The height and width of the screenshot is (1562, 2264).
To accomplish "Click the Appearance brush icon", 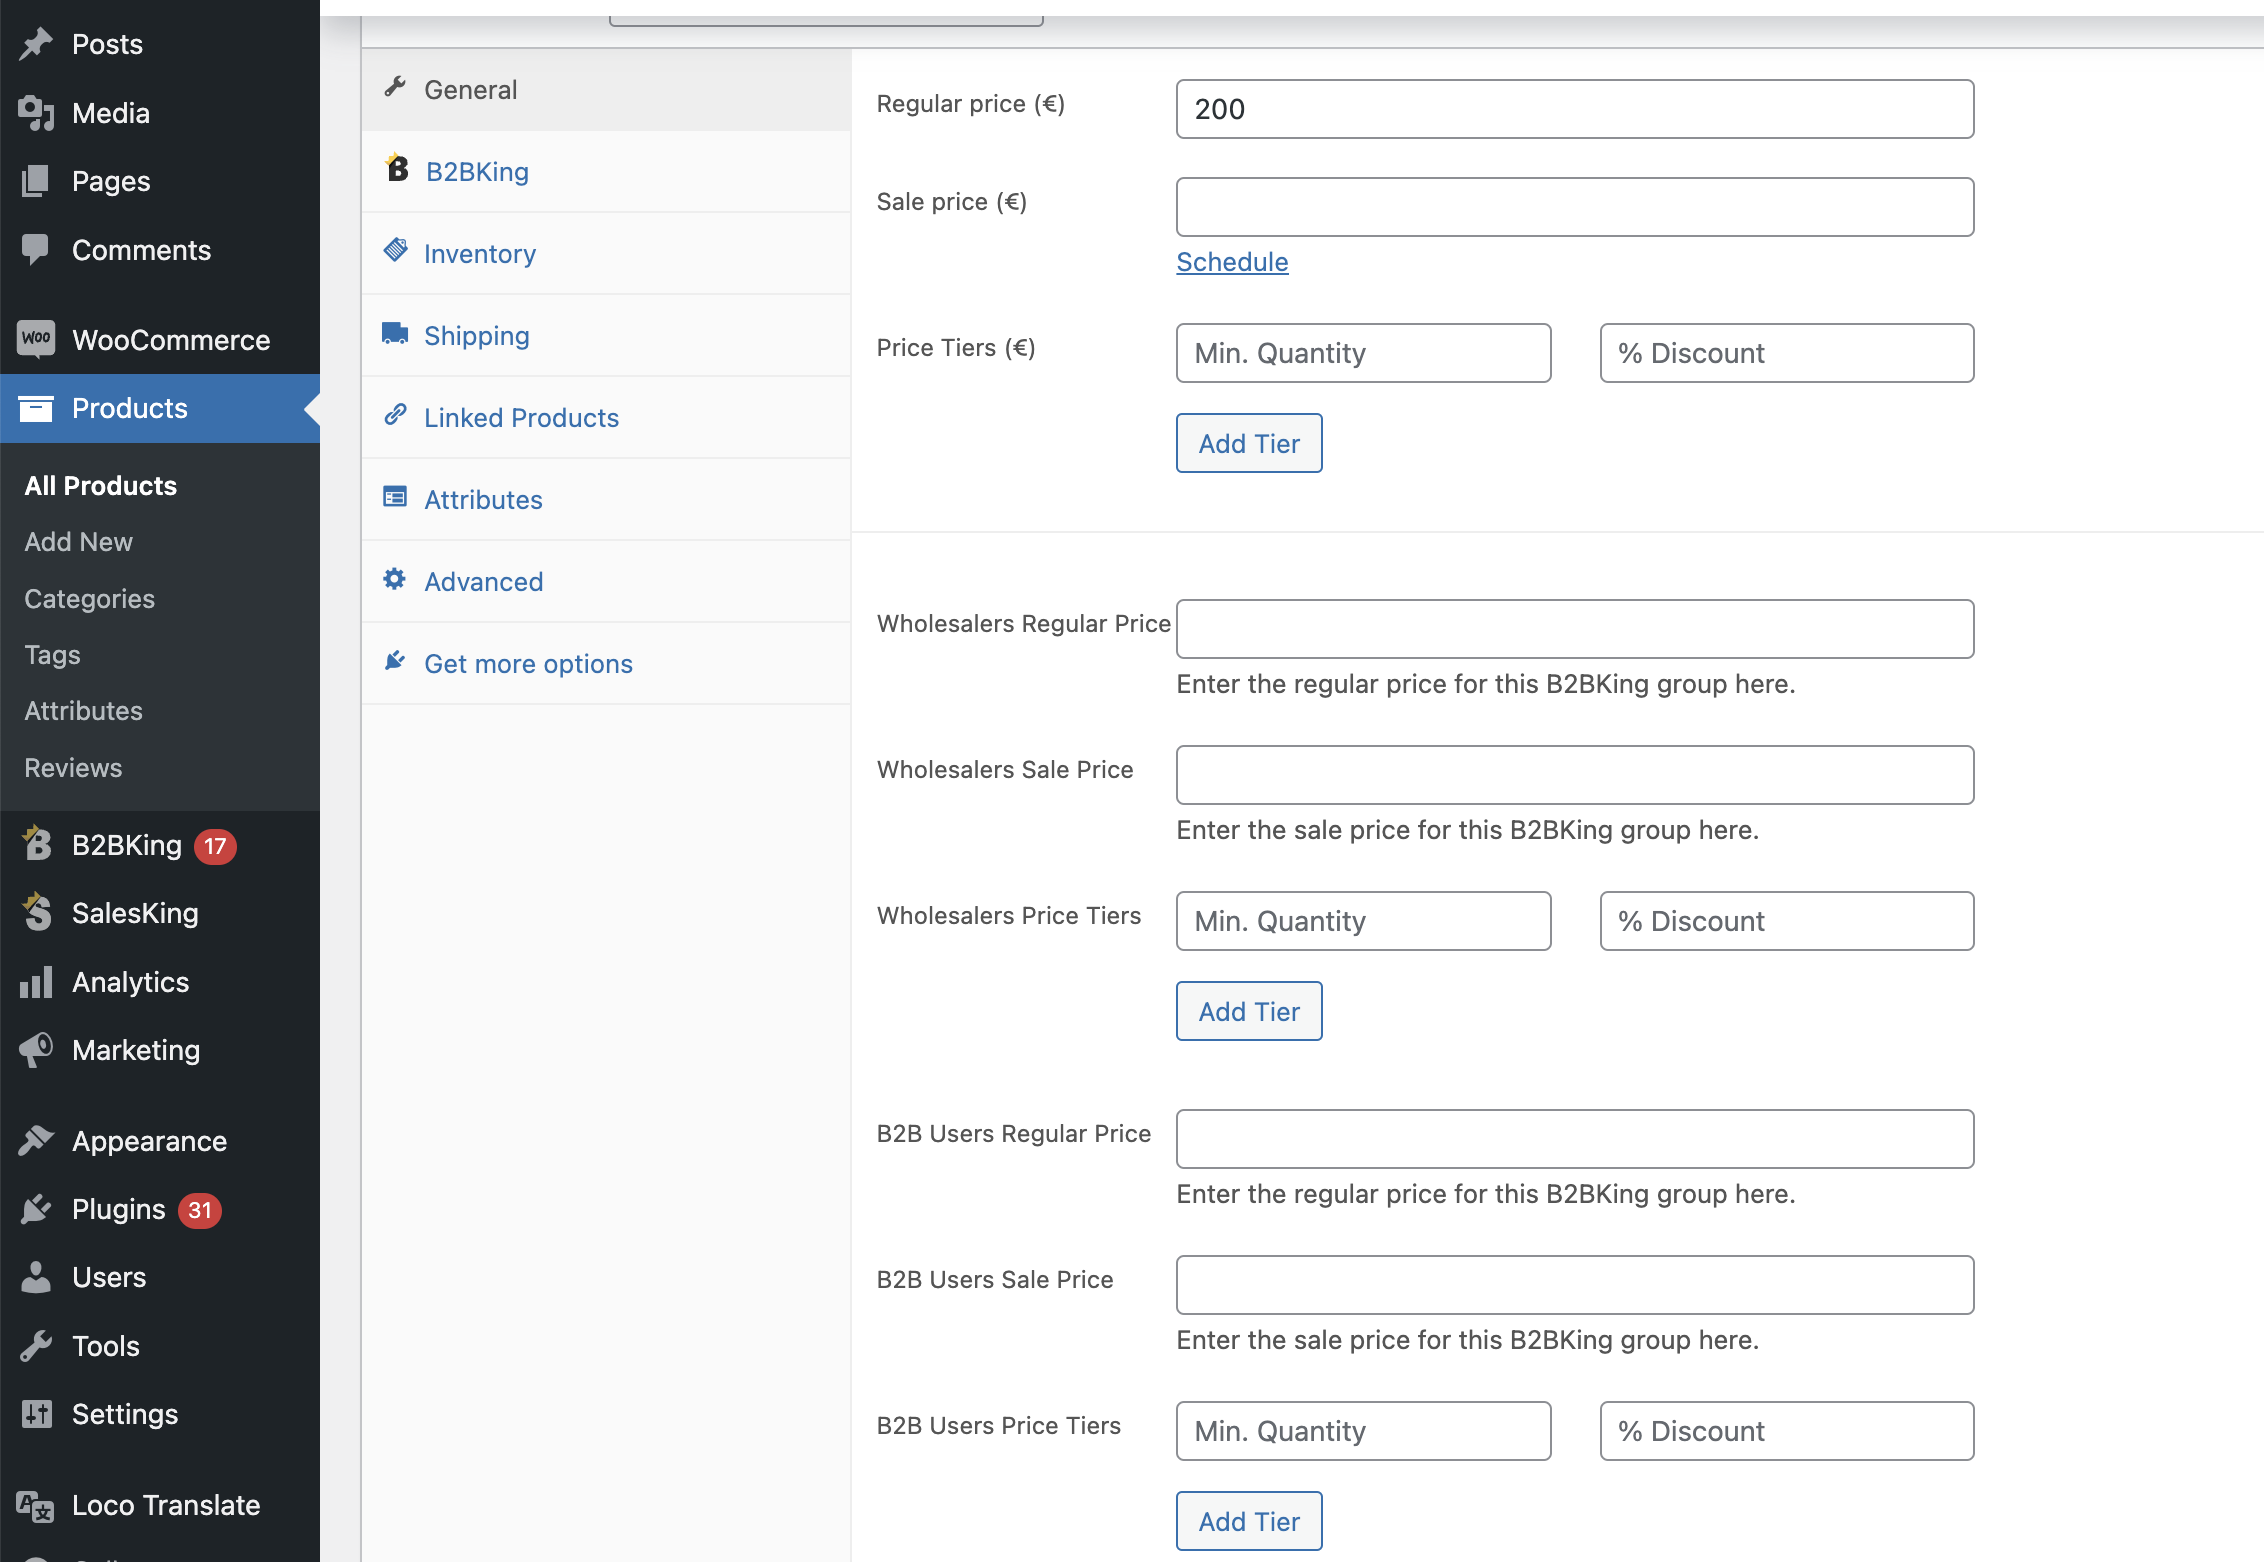I will pyautogui.click(x=36, y=1141).
